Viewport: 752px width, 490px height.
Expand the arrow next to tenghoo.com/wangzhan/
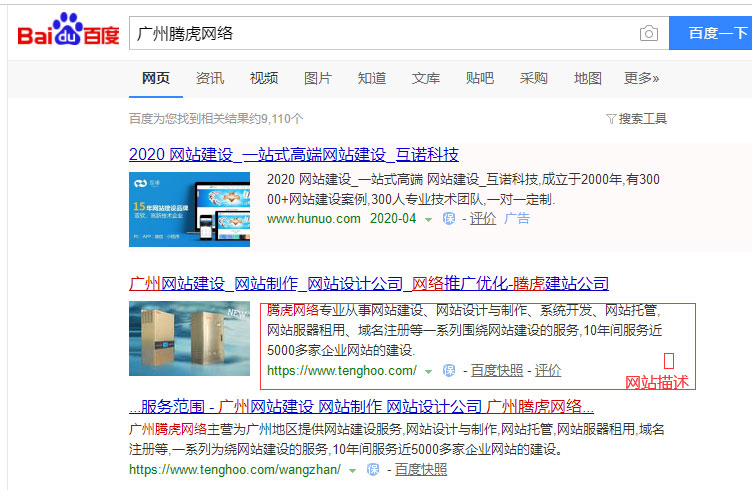(353, 470)
